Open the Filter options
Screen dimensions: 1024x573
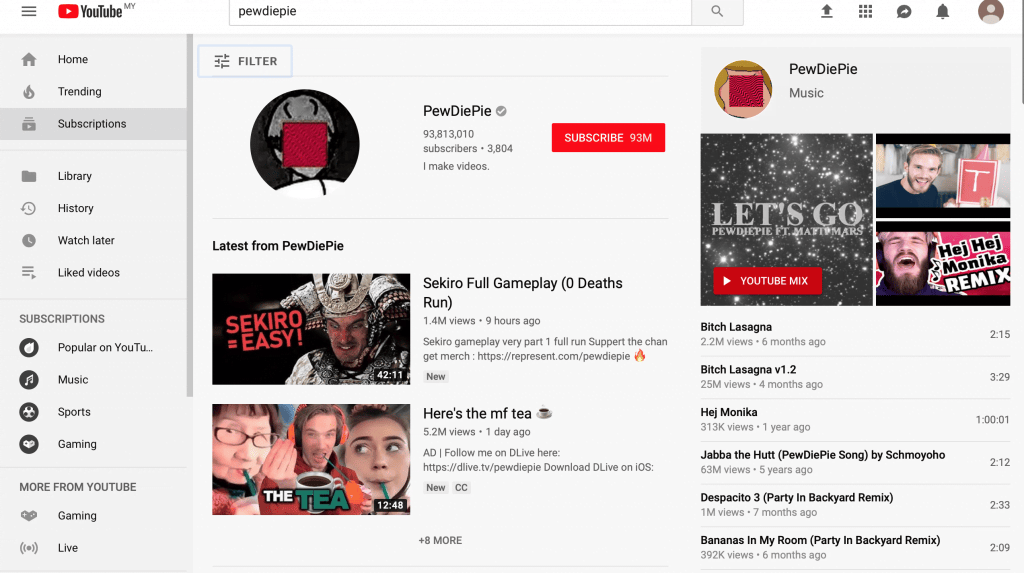click(246, 61)
